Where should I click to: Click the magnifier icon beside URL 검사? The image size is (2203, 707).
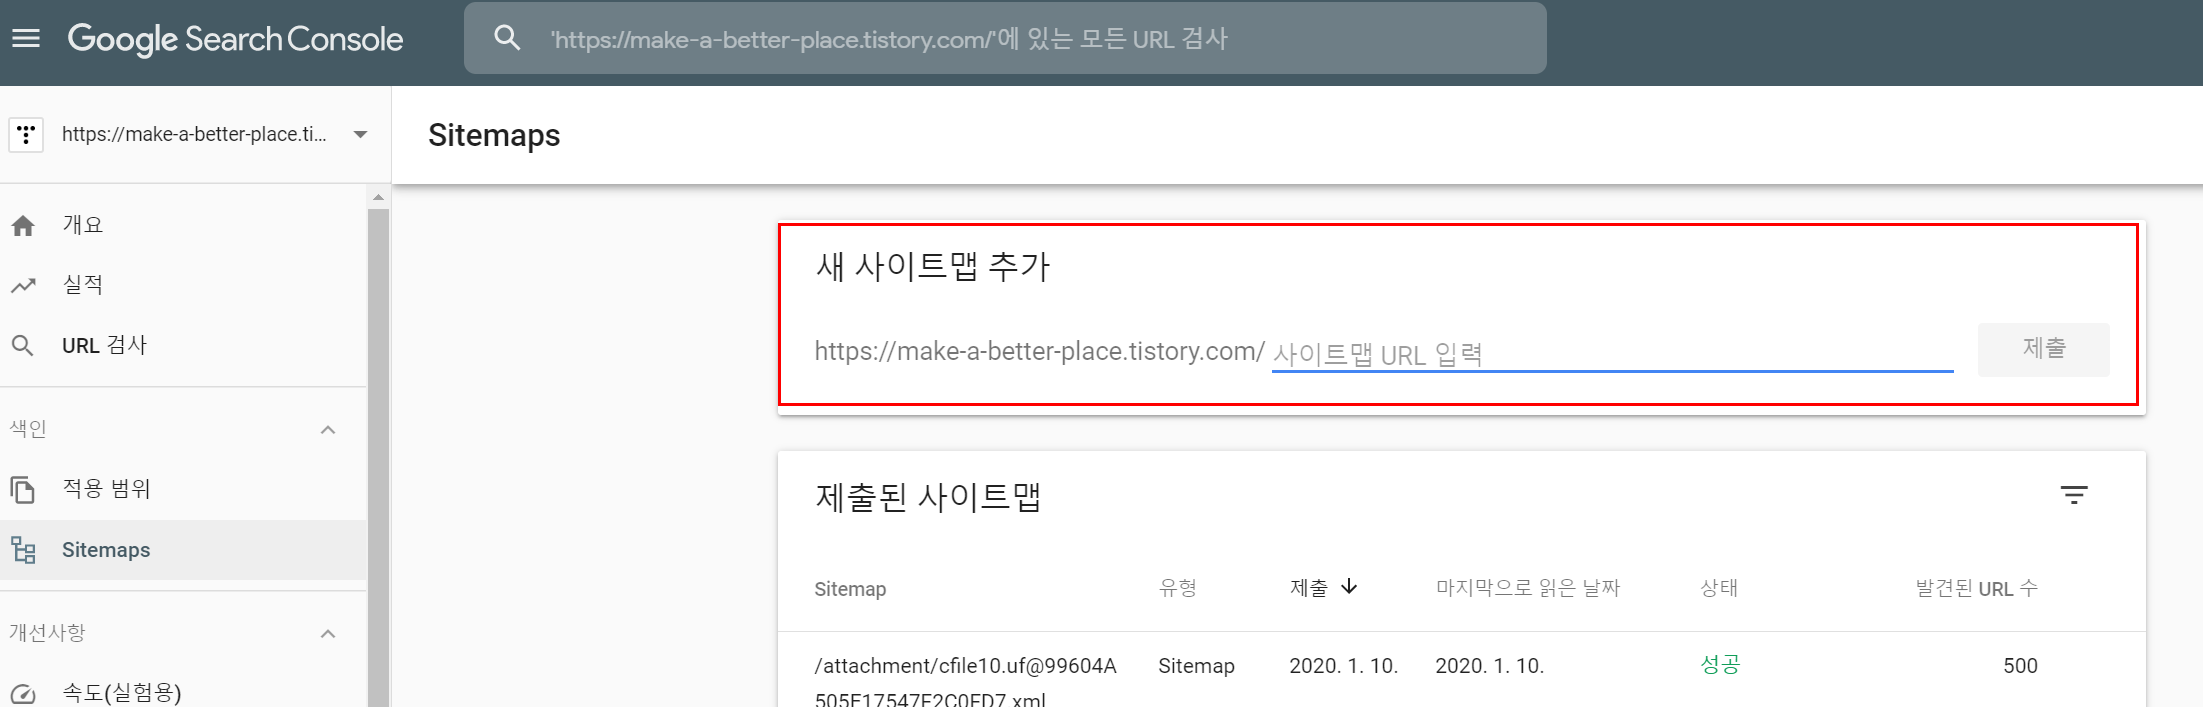click(22, 346)
